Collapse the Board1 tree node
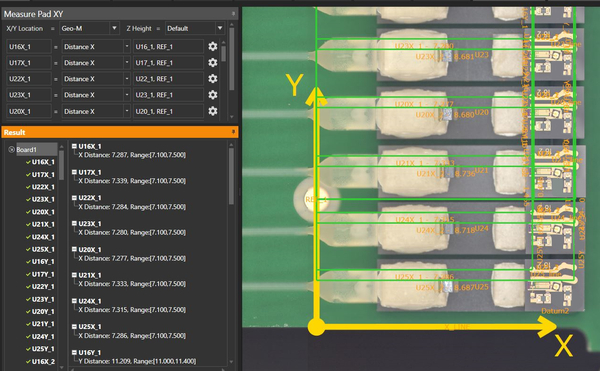Screen dimensions: 600x371 tap(11, 150)
